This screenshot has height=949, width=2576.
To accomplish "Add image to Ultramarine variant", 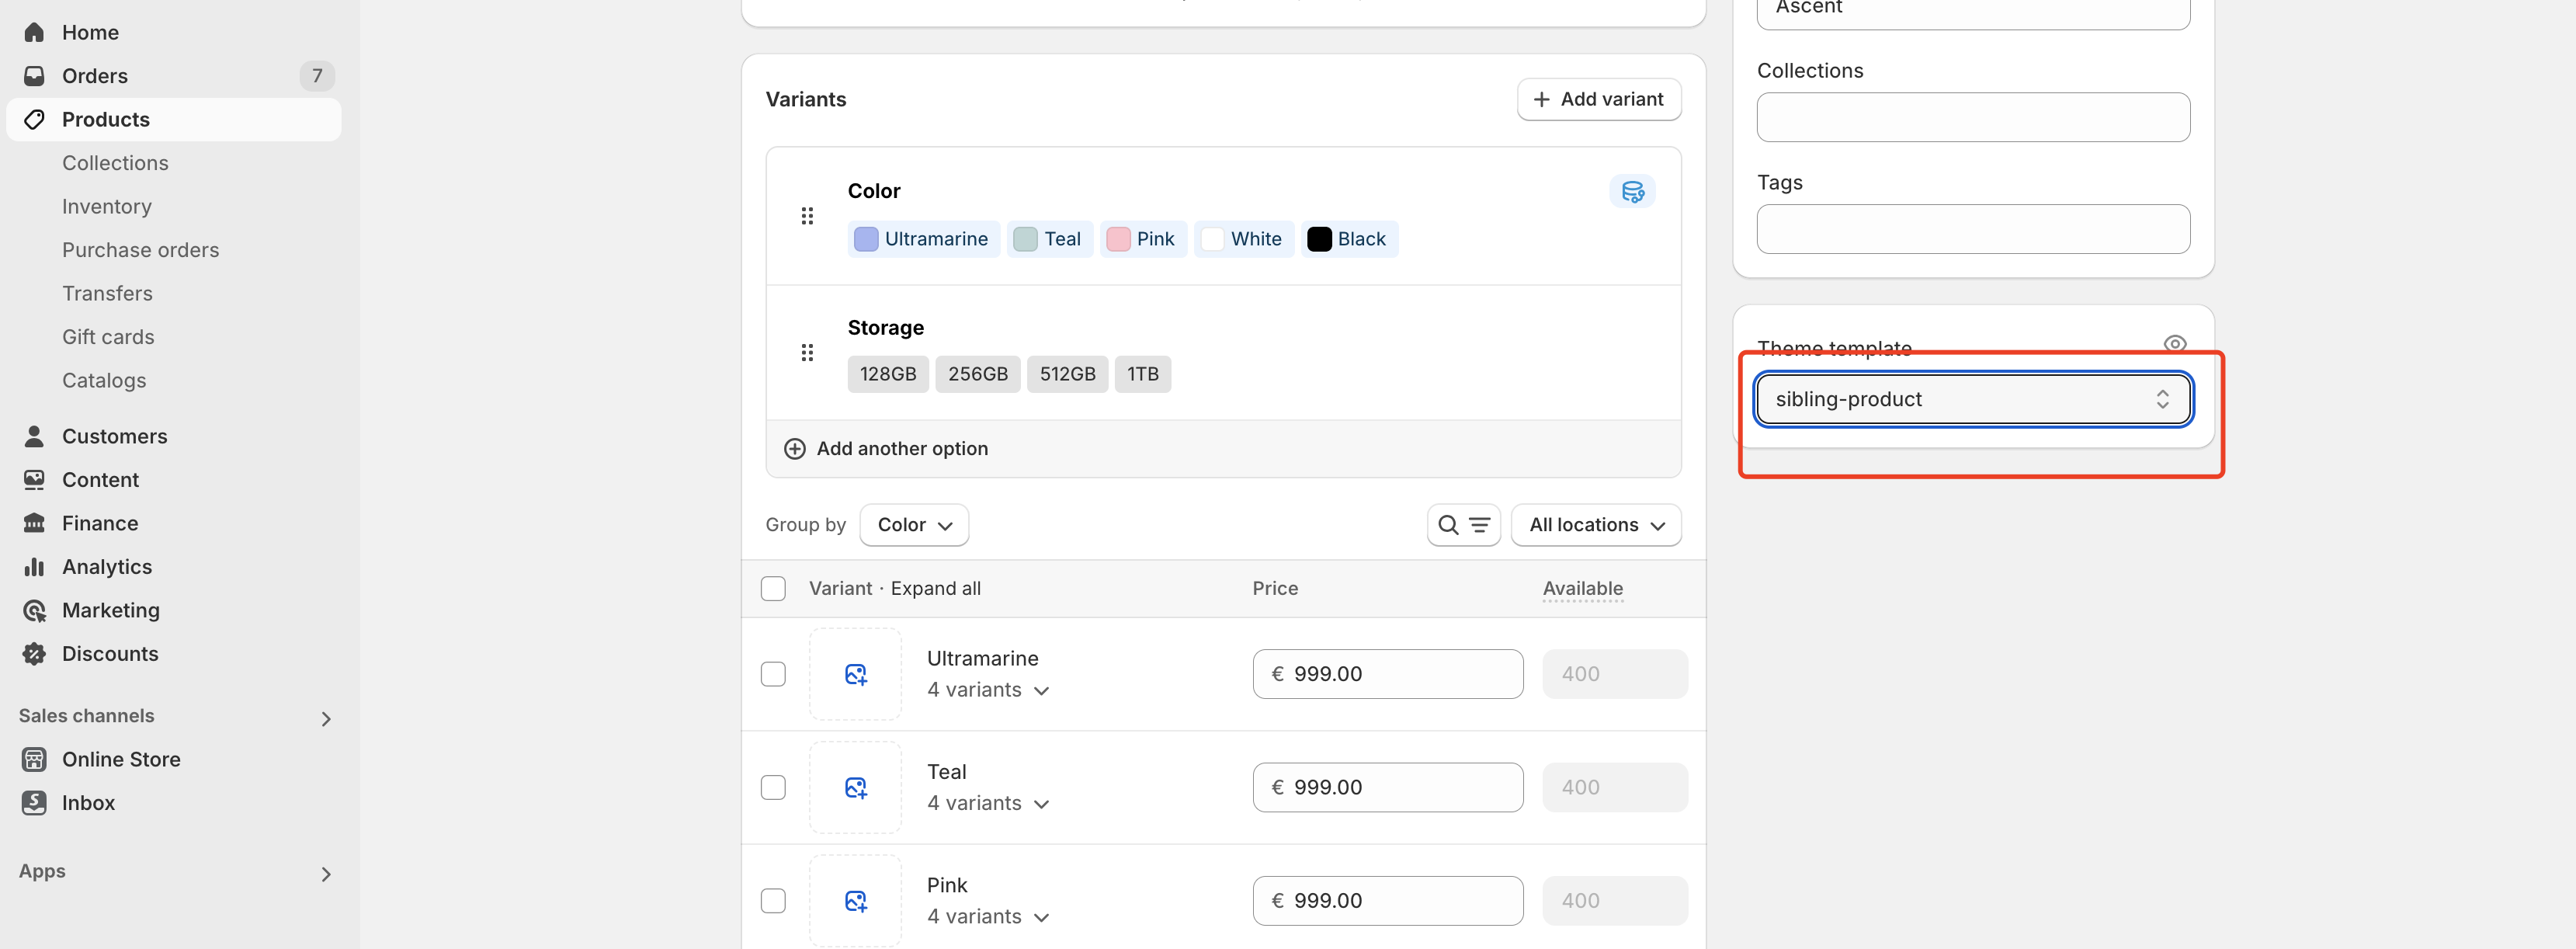I will click(x=855, y=674).
